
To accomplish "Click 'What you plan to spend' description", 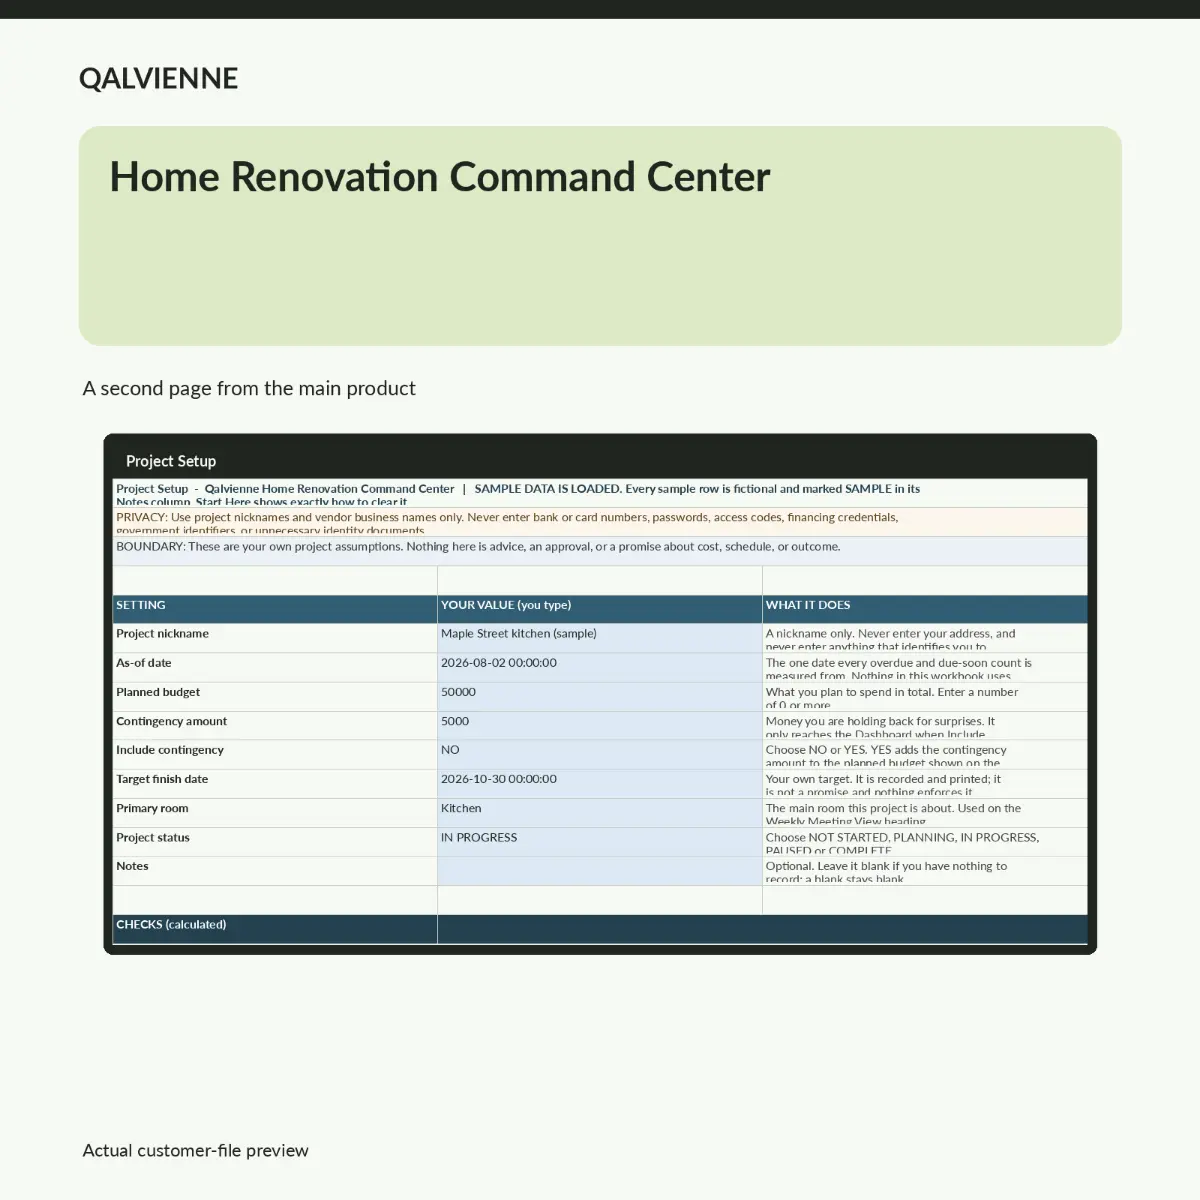I will pos(925,696).
